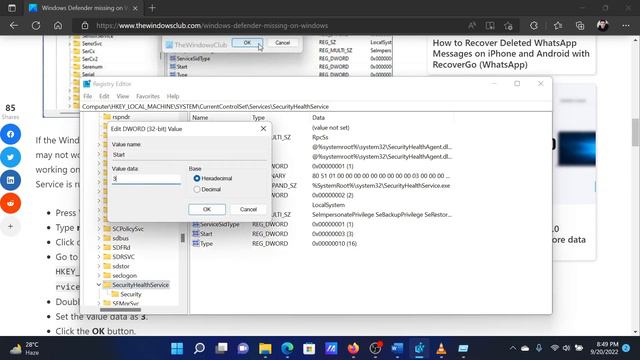Screen dimensions: 640x360
Task: Share article on LinkedIn
Action: click(x=10, y=180)
